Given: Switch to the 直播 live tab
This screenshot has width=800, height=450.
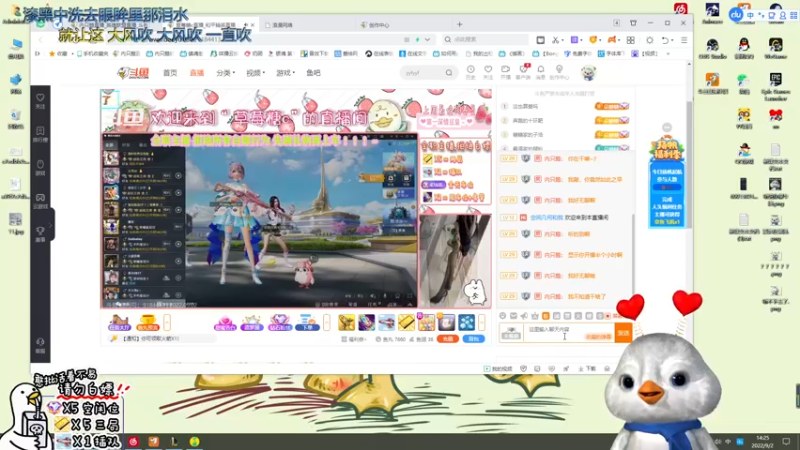Looking at the screenshot, I should point(196,73).
